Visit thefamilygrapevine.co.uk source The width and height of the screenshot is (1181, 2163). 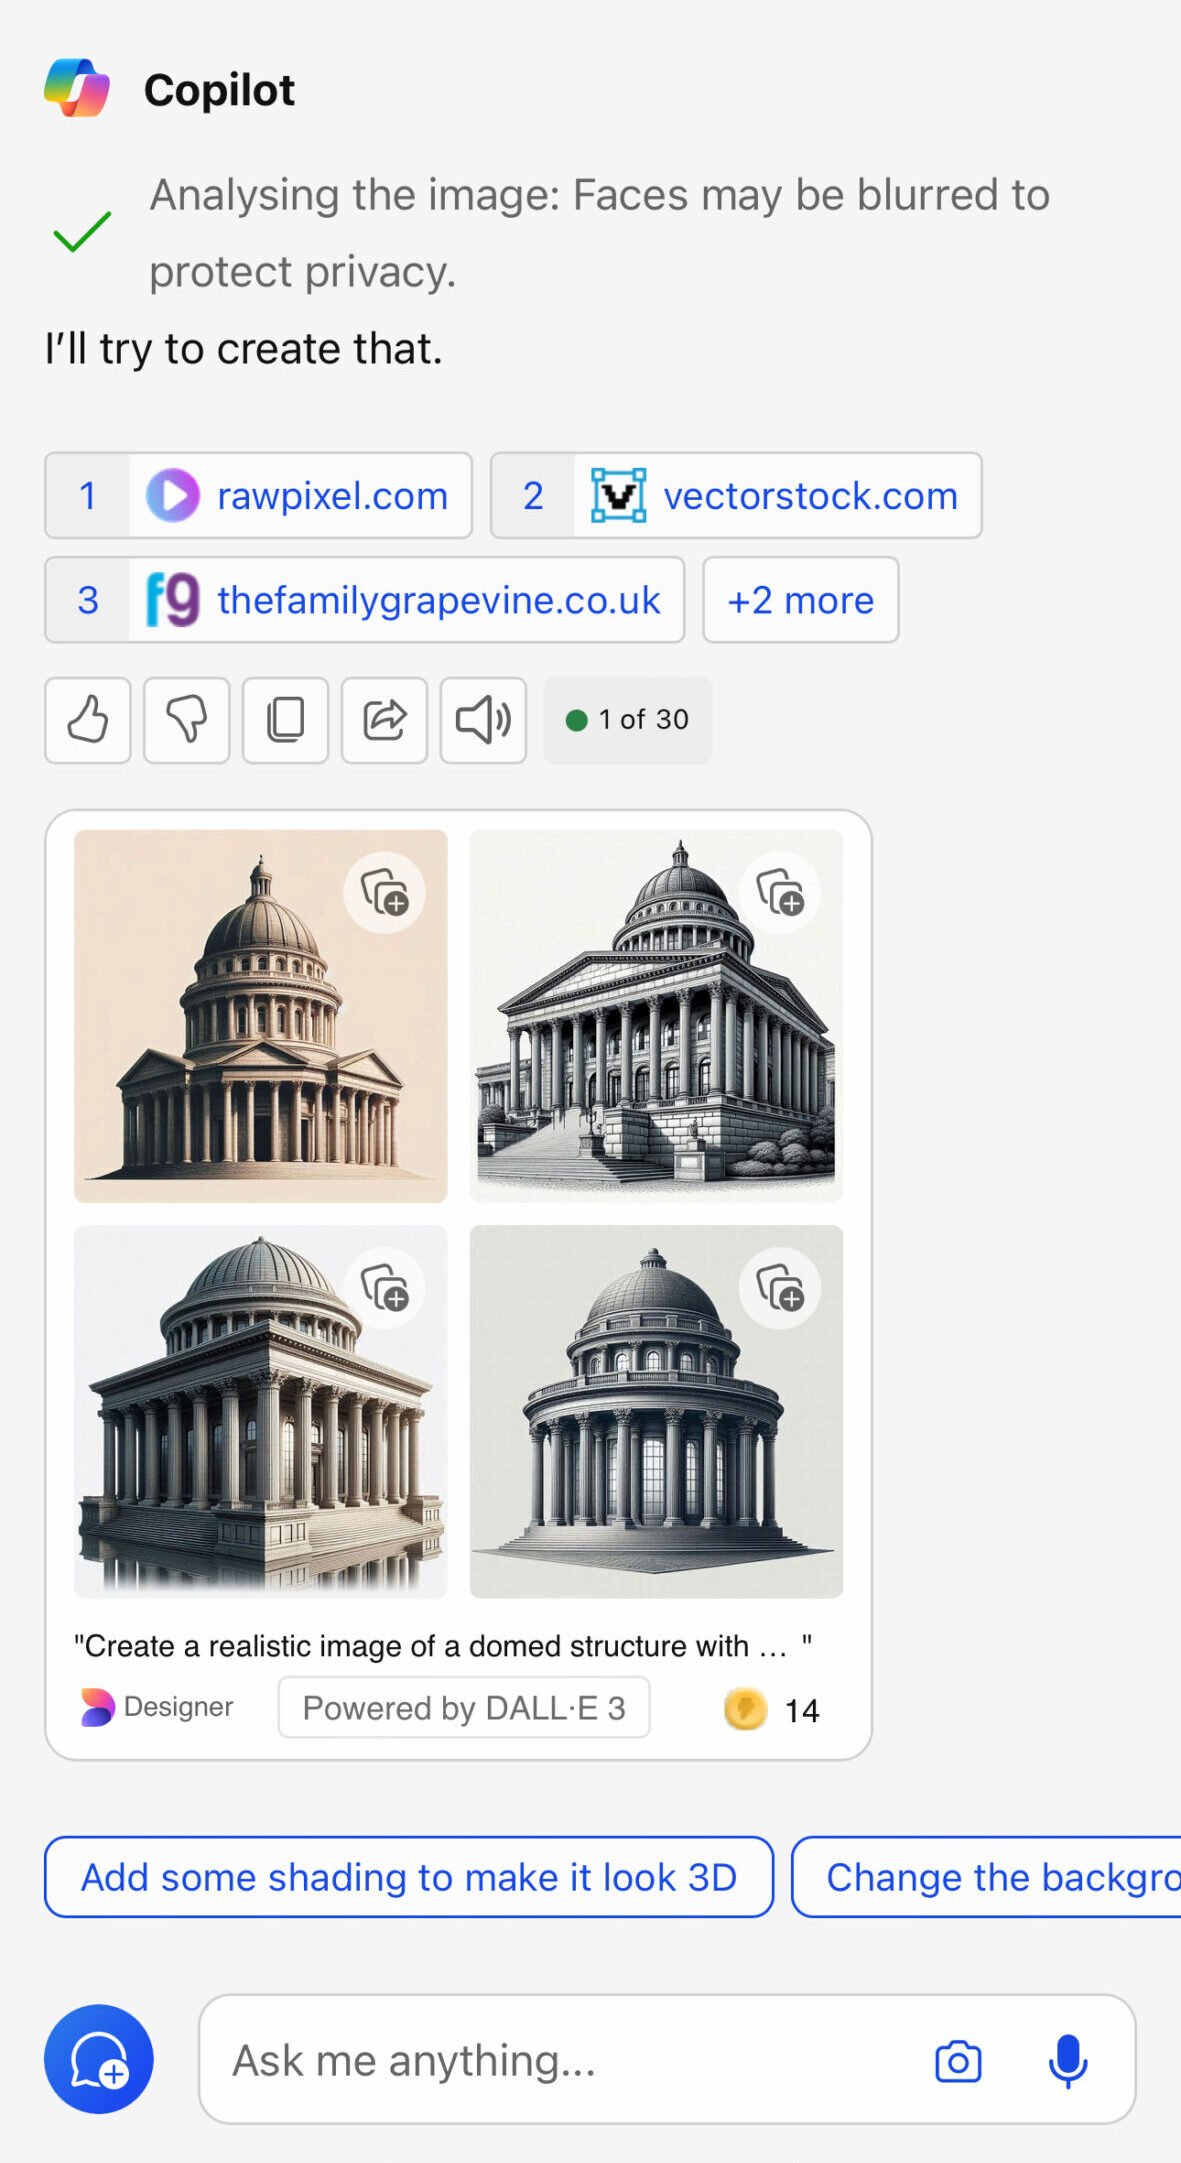[365, 600]
